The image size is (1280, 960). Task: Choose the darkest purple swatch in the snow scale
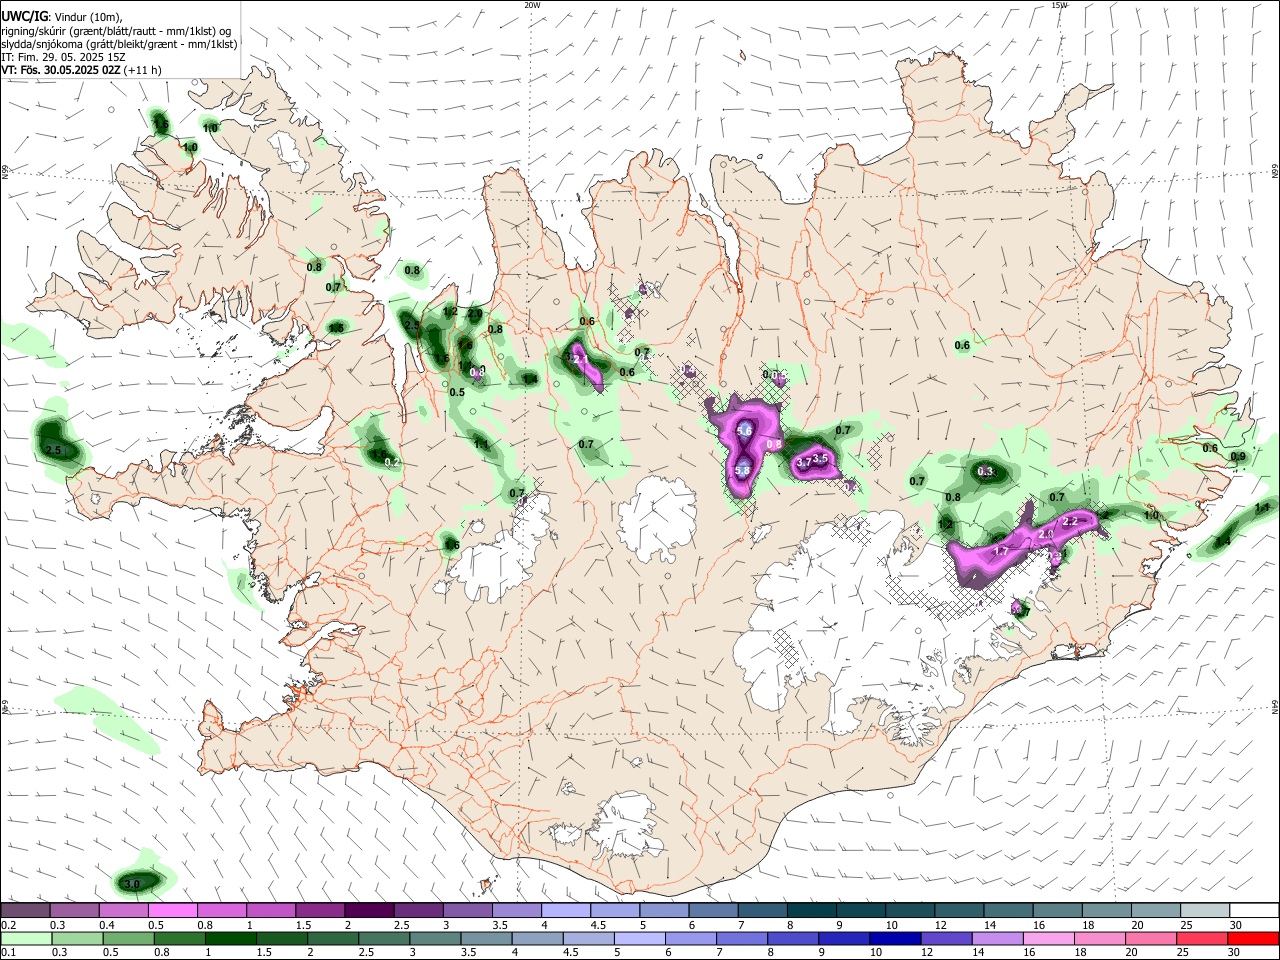pos(368,911)
